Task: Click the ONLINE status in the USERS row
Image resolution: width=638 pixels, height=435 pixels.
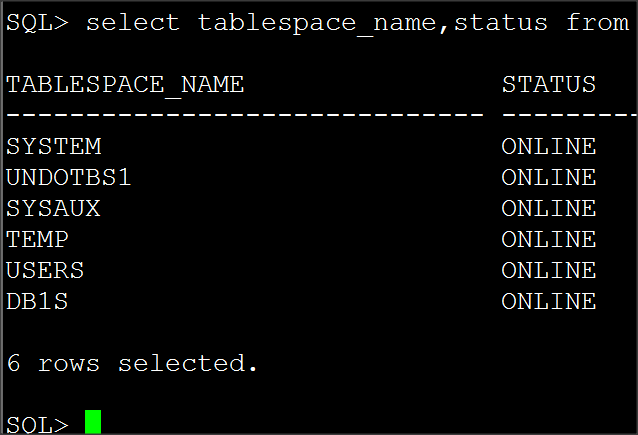Action: [x=549, y=271]
